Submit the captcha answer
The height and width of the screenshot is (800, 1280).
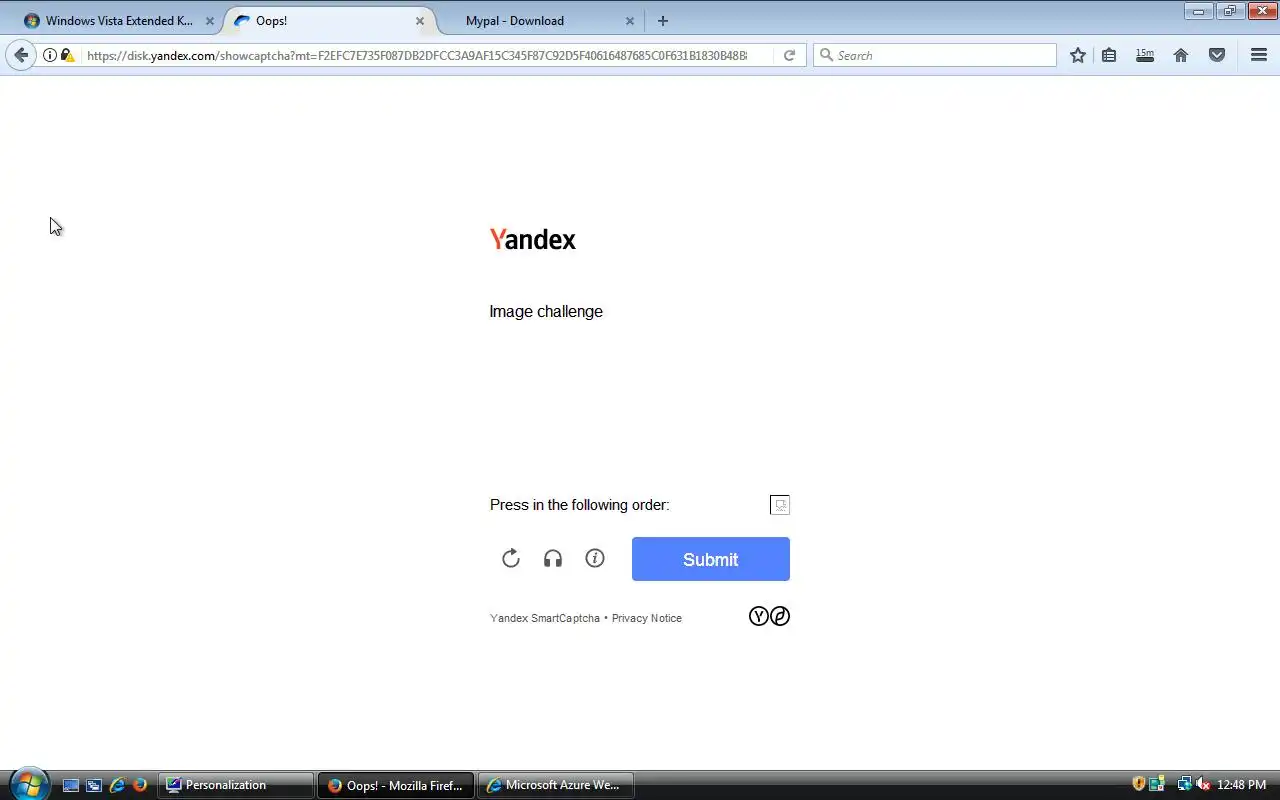[x=711, y=559]
